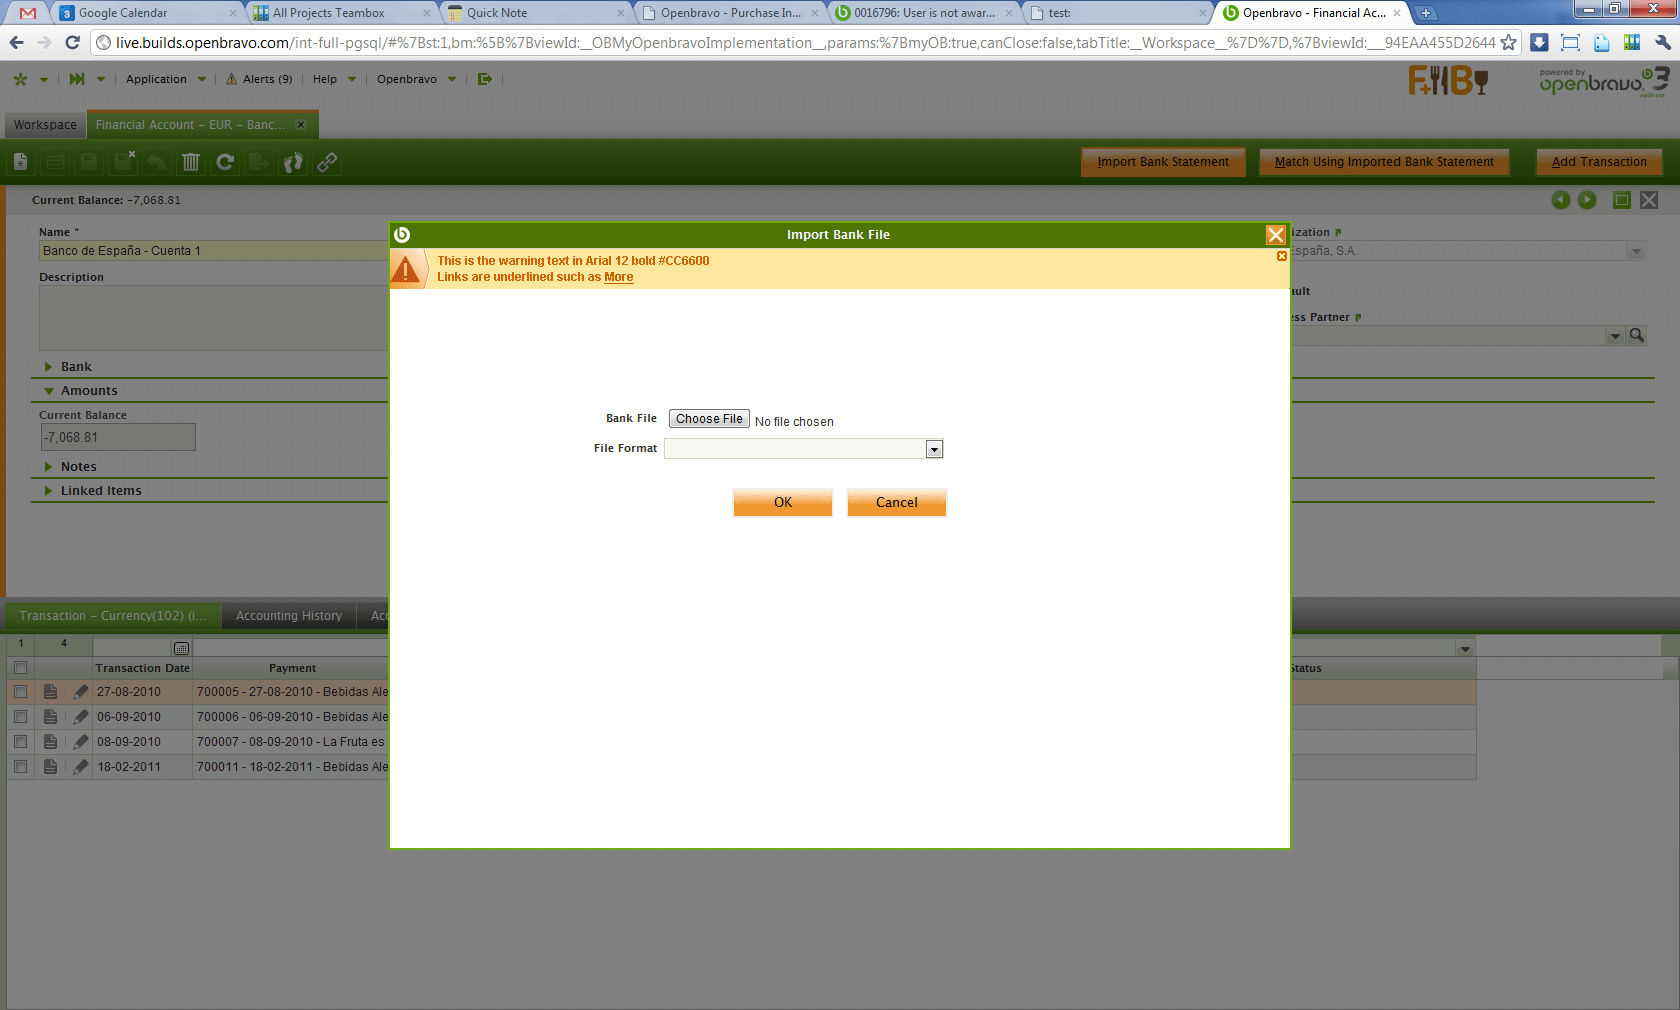The image size is (1680, 1010).
Task: Open form view for 27-08-2010 row
Action: pos(51,692)
